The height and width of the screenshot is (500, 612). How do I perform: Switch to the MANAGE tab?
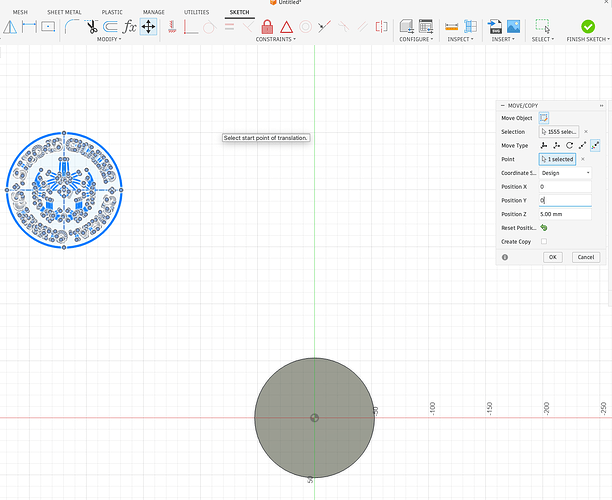(153, 12)
